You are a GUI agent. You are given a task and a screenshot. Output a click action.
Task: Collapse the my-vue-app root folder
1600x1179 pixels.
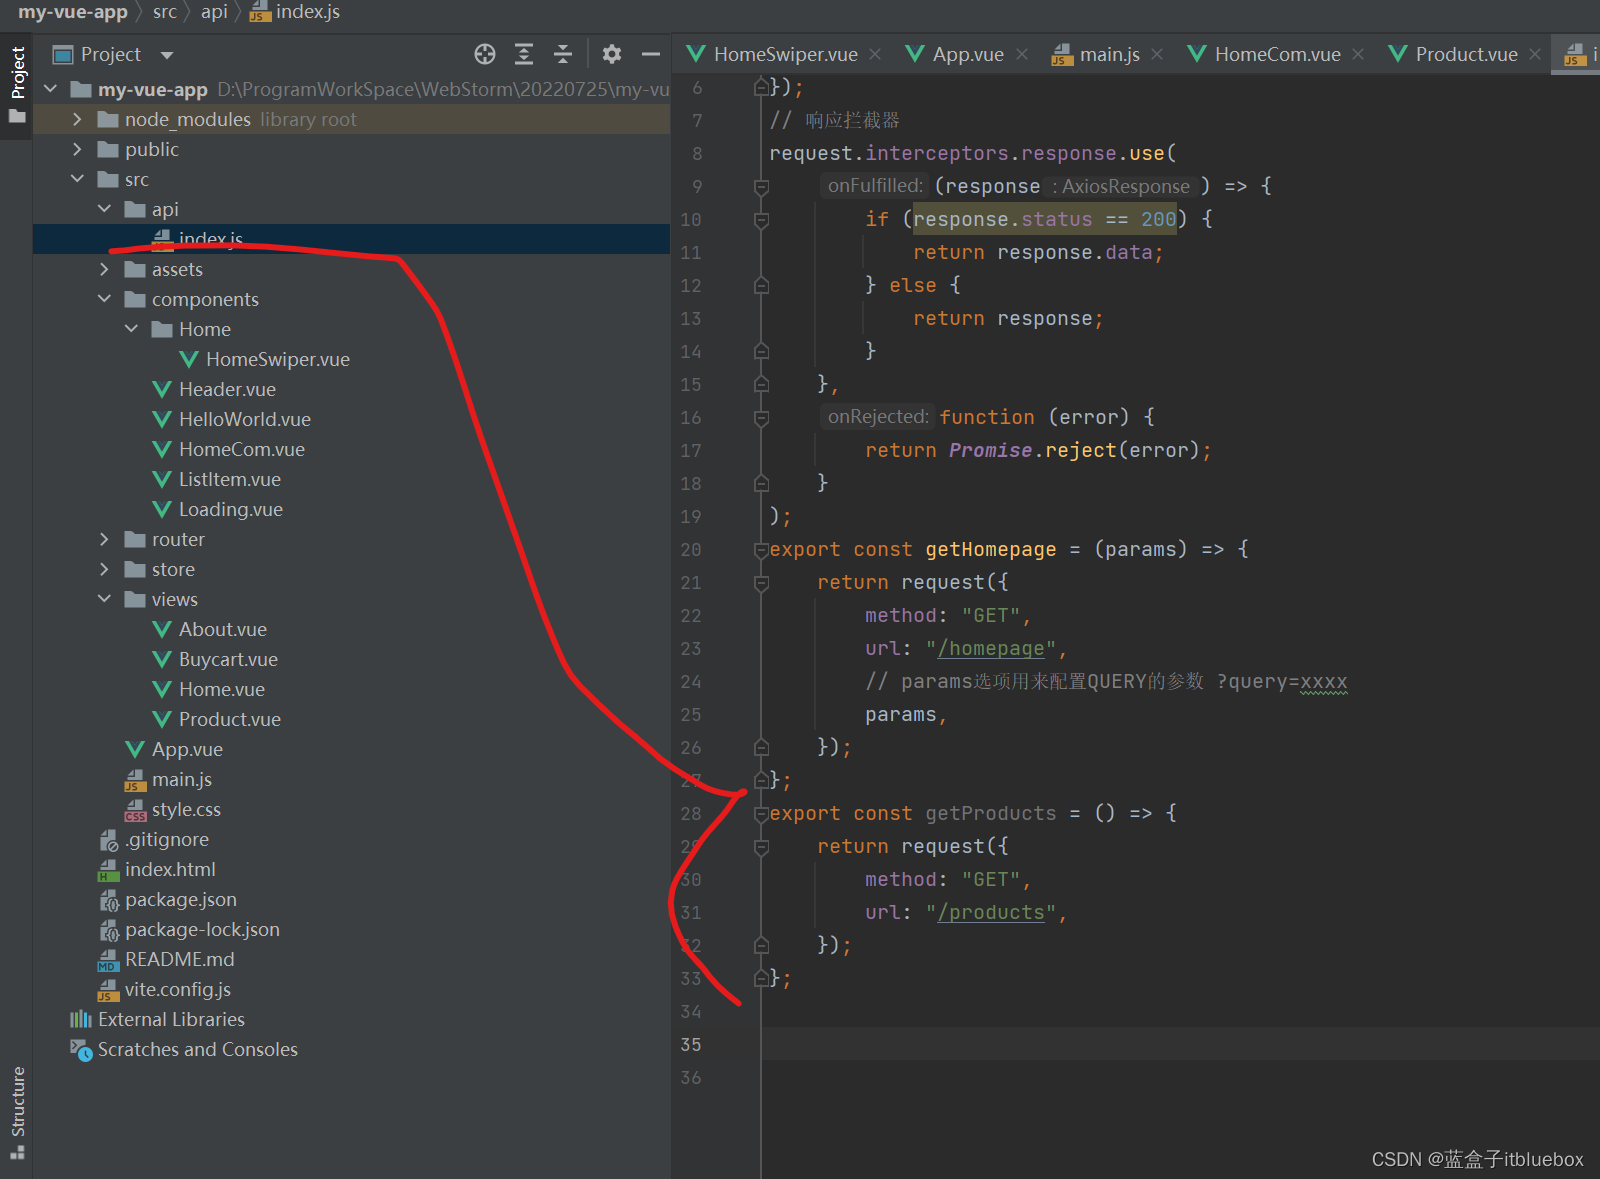51,89
